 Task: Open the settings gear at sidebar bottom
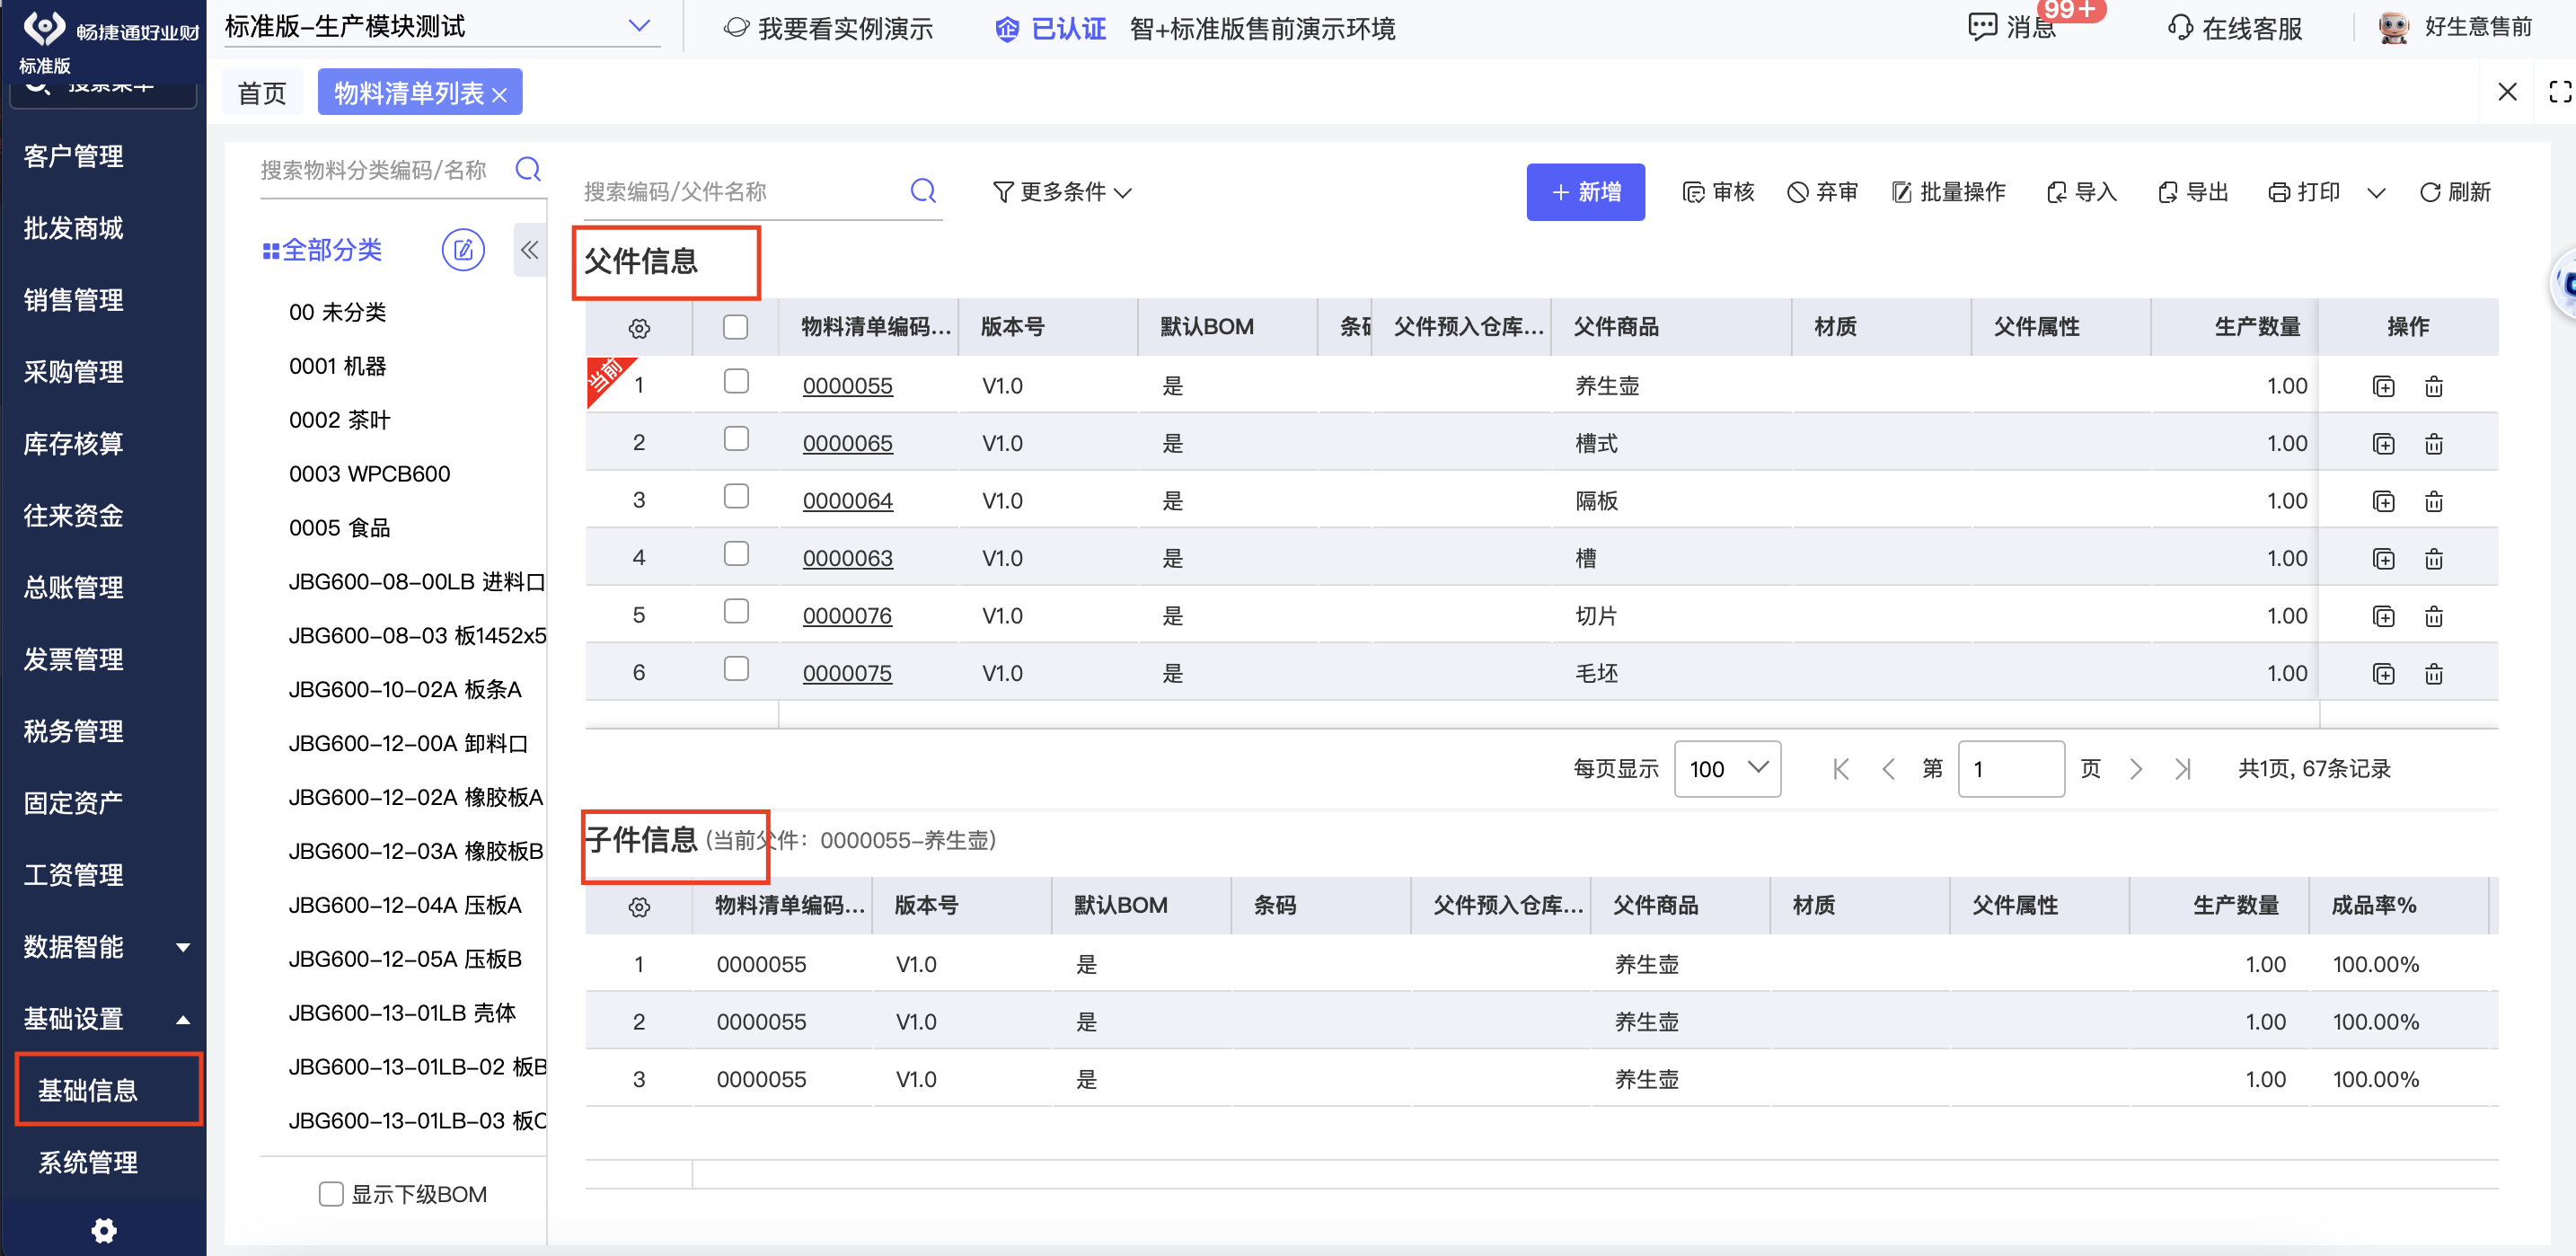click(x=104, y=1229)
